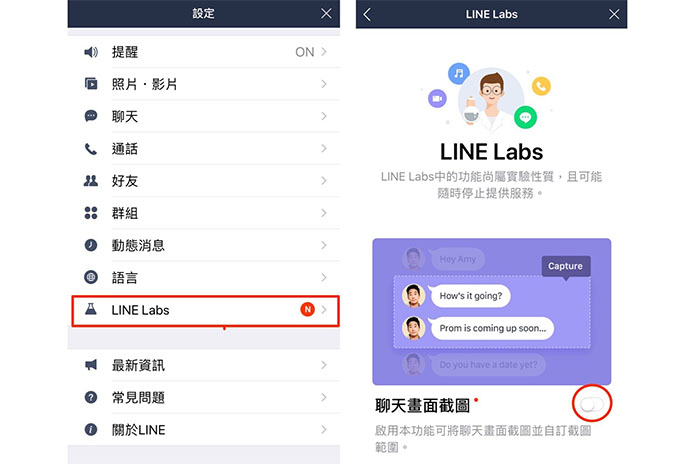Close the 設定 panel with the X
Image resolution: width=696 pixels, height=464 pixels.
pyautogui.click(x=326, y=13)
